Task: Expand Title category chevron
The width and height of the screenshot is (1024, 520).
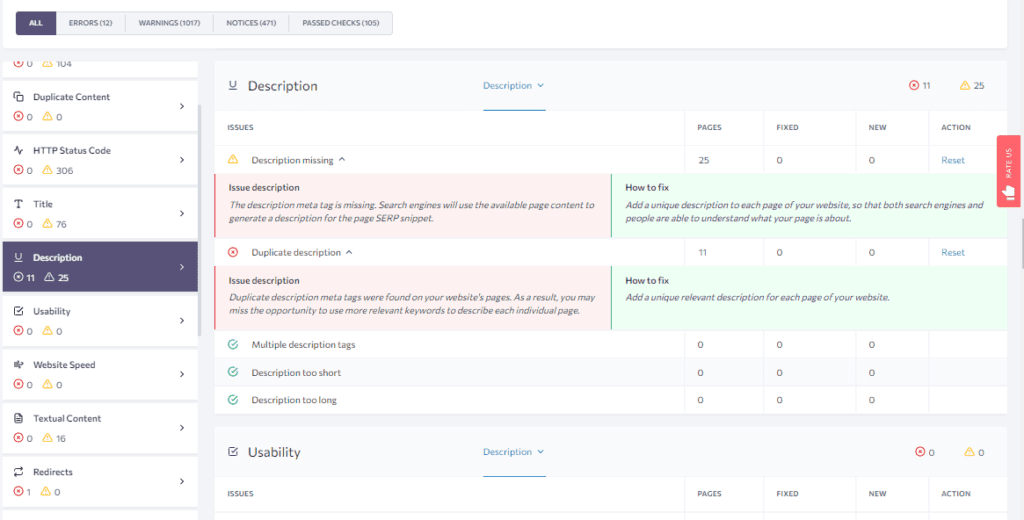Action: [x=182, y=214]
